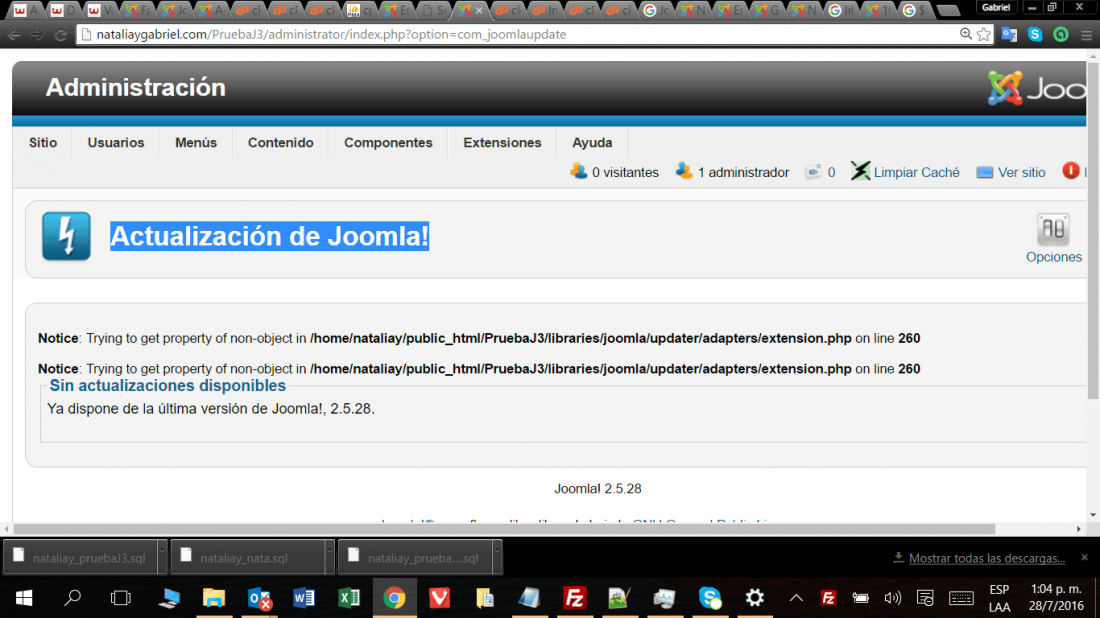Image resolution: width=1100 pixels, height=618 pixels.
Task: Open nataliay_pruebaJ3.sql download item
Action: click(x=81, y=558)
